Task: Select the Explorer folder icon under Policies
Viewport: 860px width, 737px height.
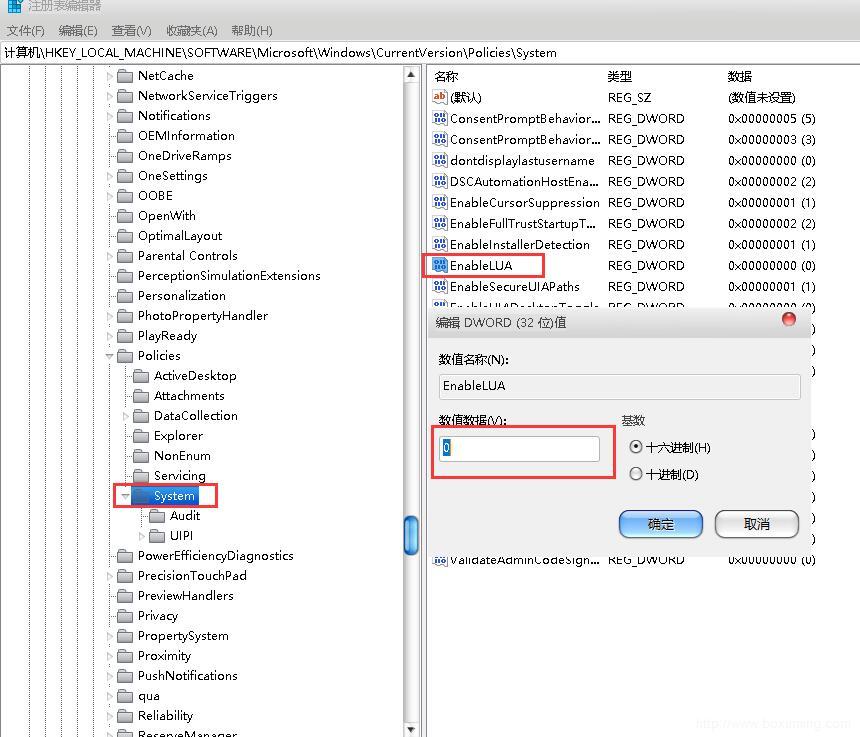Action: tap(141, 436)
